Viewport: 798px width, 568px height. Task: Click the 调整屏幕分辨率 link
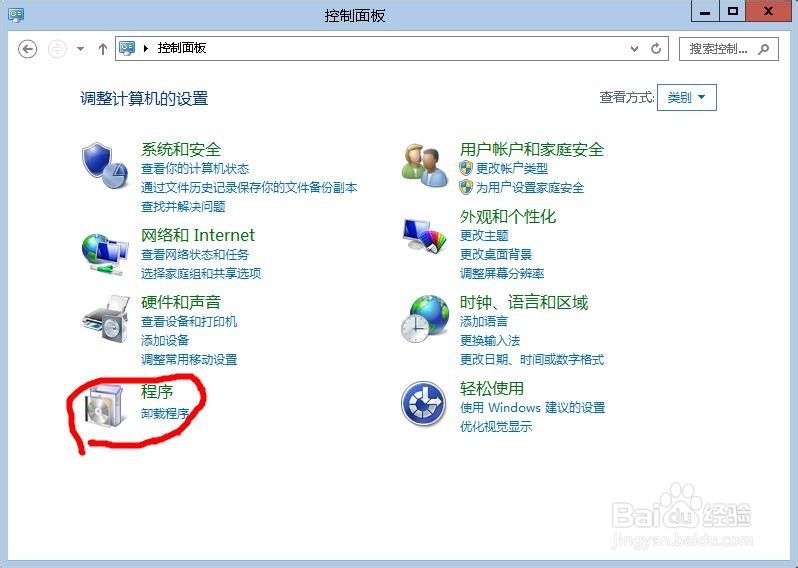pyautogui.click(x=502, y=273)
